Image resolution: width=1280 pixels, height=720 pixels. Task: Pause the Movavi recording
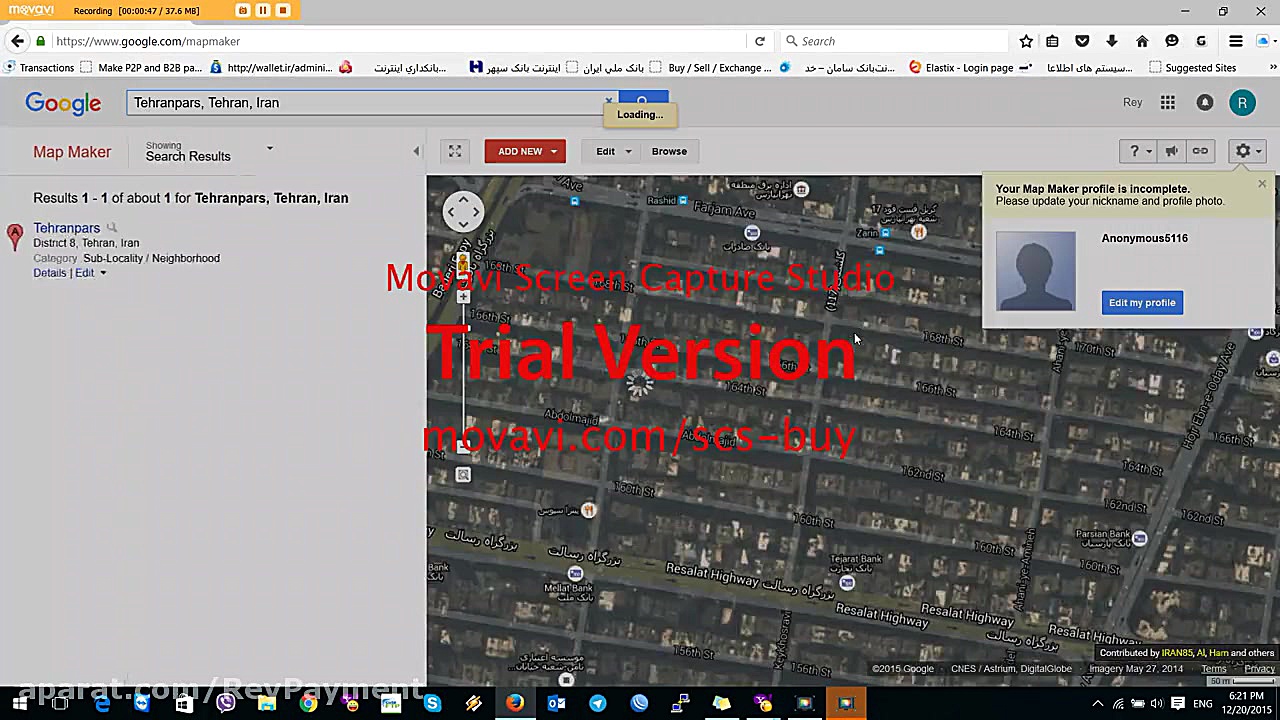pos(262,10)
